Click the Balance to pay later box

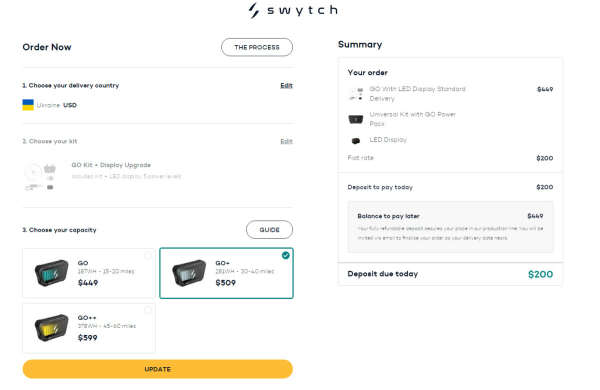coord(450,227)
